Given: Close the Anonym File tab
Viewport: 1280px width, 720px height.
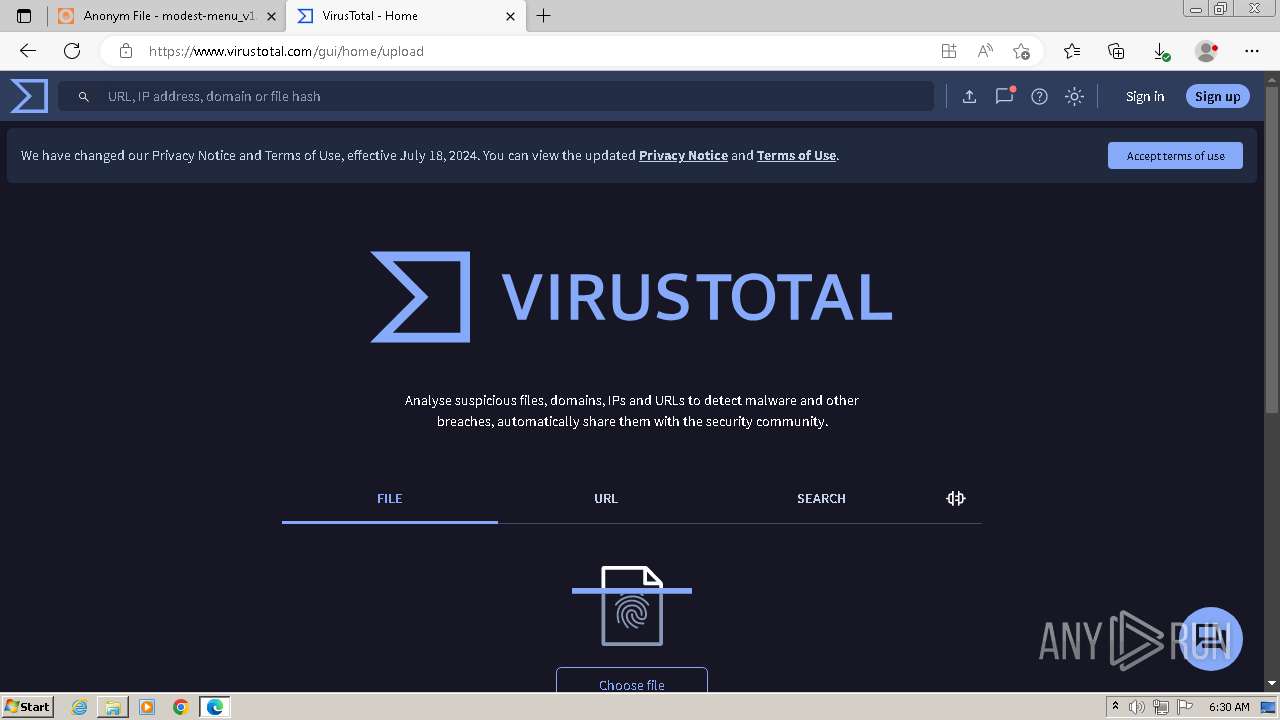Looking at the screenshot, I should 271,16.
